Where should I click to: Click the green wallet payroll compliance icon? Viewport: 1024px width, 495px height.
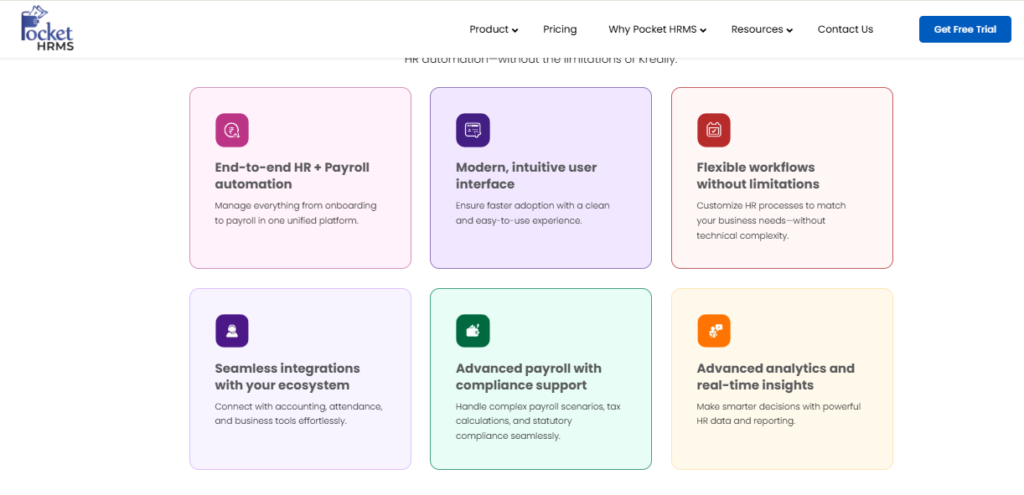point(473,331)
